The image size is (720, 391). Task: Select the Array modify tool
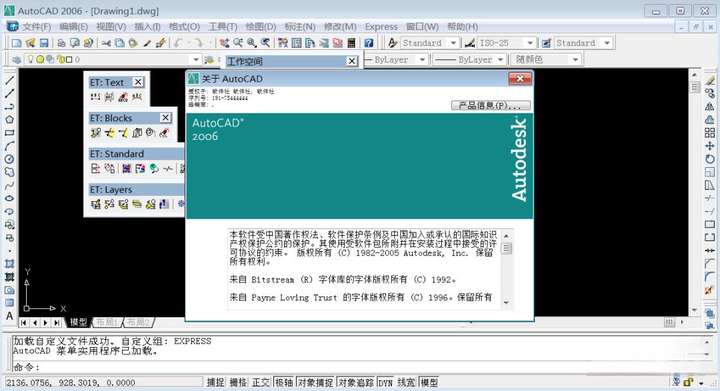click(x=710, y=133)
